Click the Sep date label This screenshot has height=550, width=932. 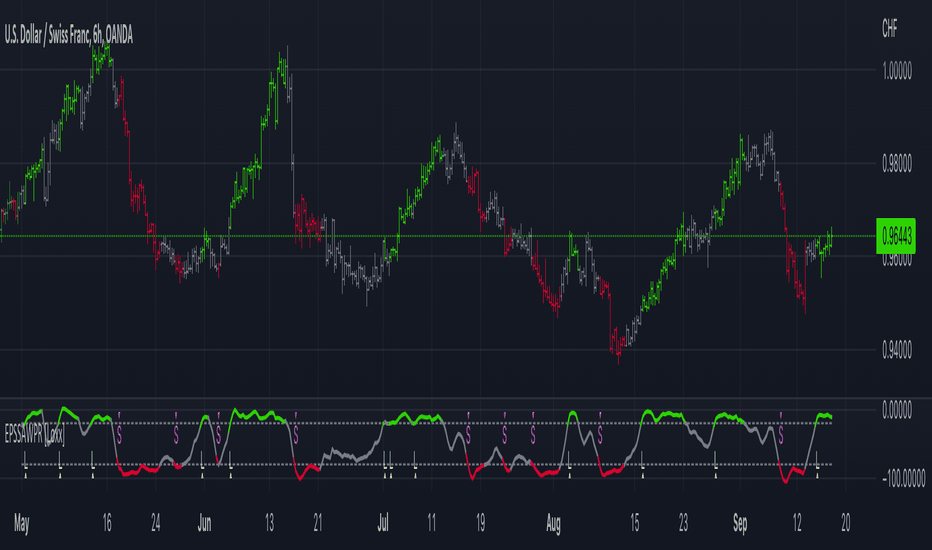(x=739, y=524)
